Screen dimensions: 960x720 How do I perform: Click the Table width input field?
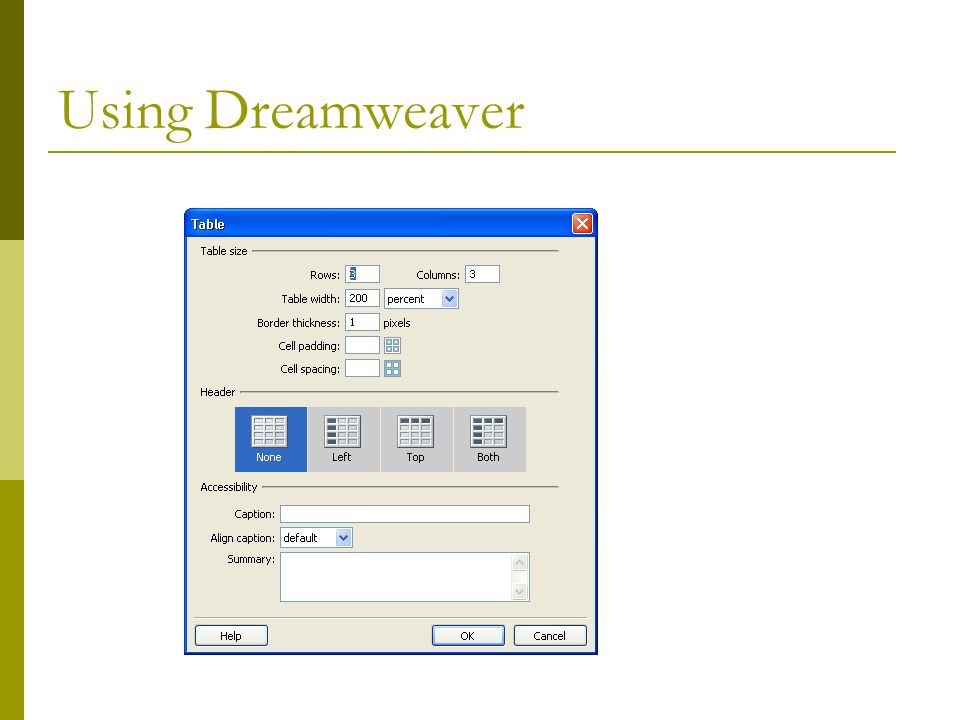(362, 298)
